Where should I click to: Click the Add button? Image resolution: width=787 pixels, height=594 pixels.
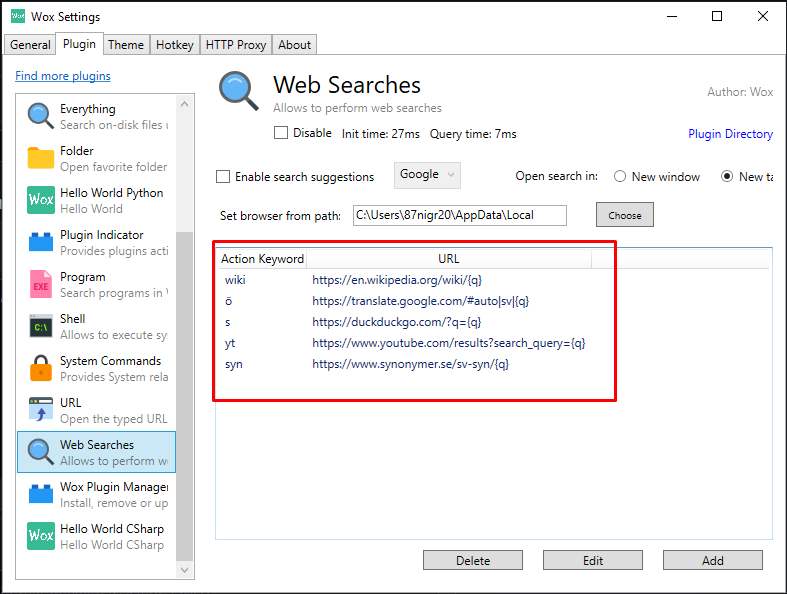point(713,560)
